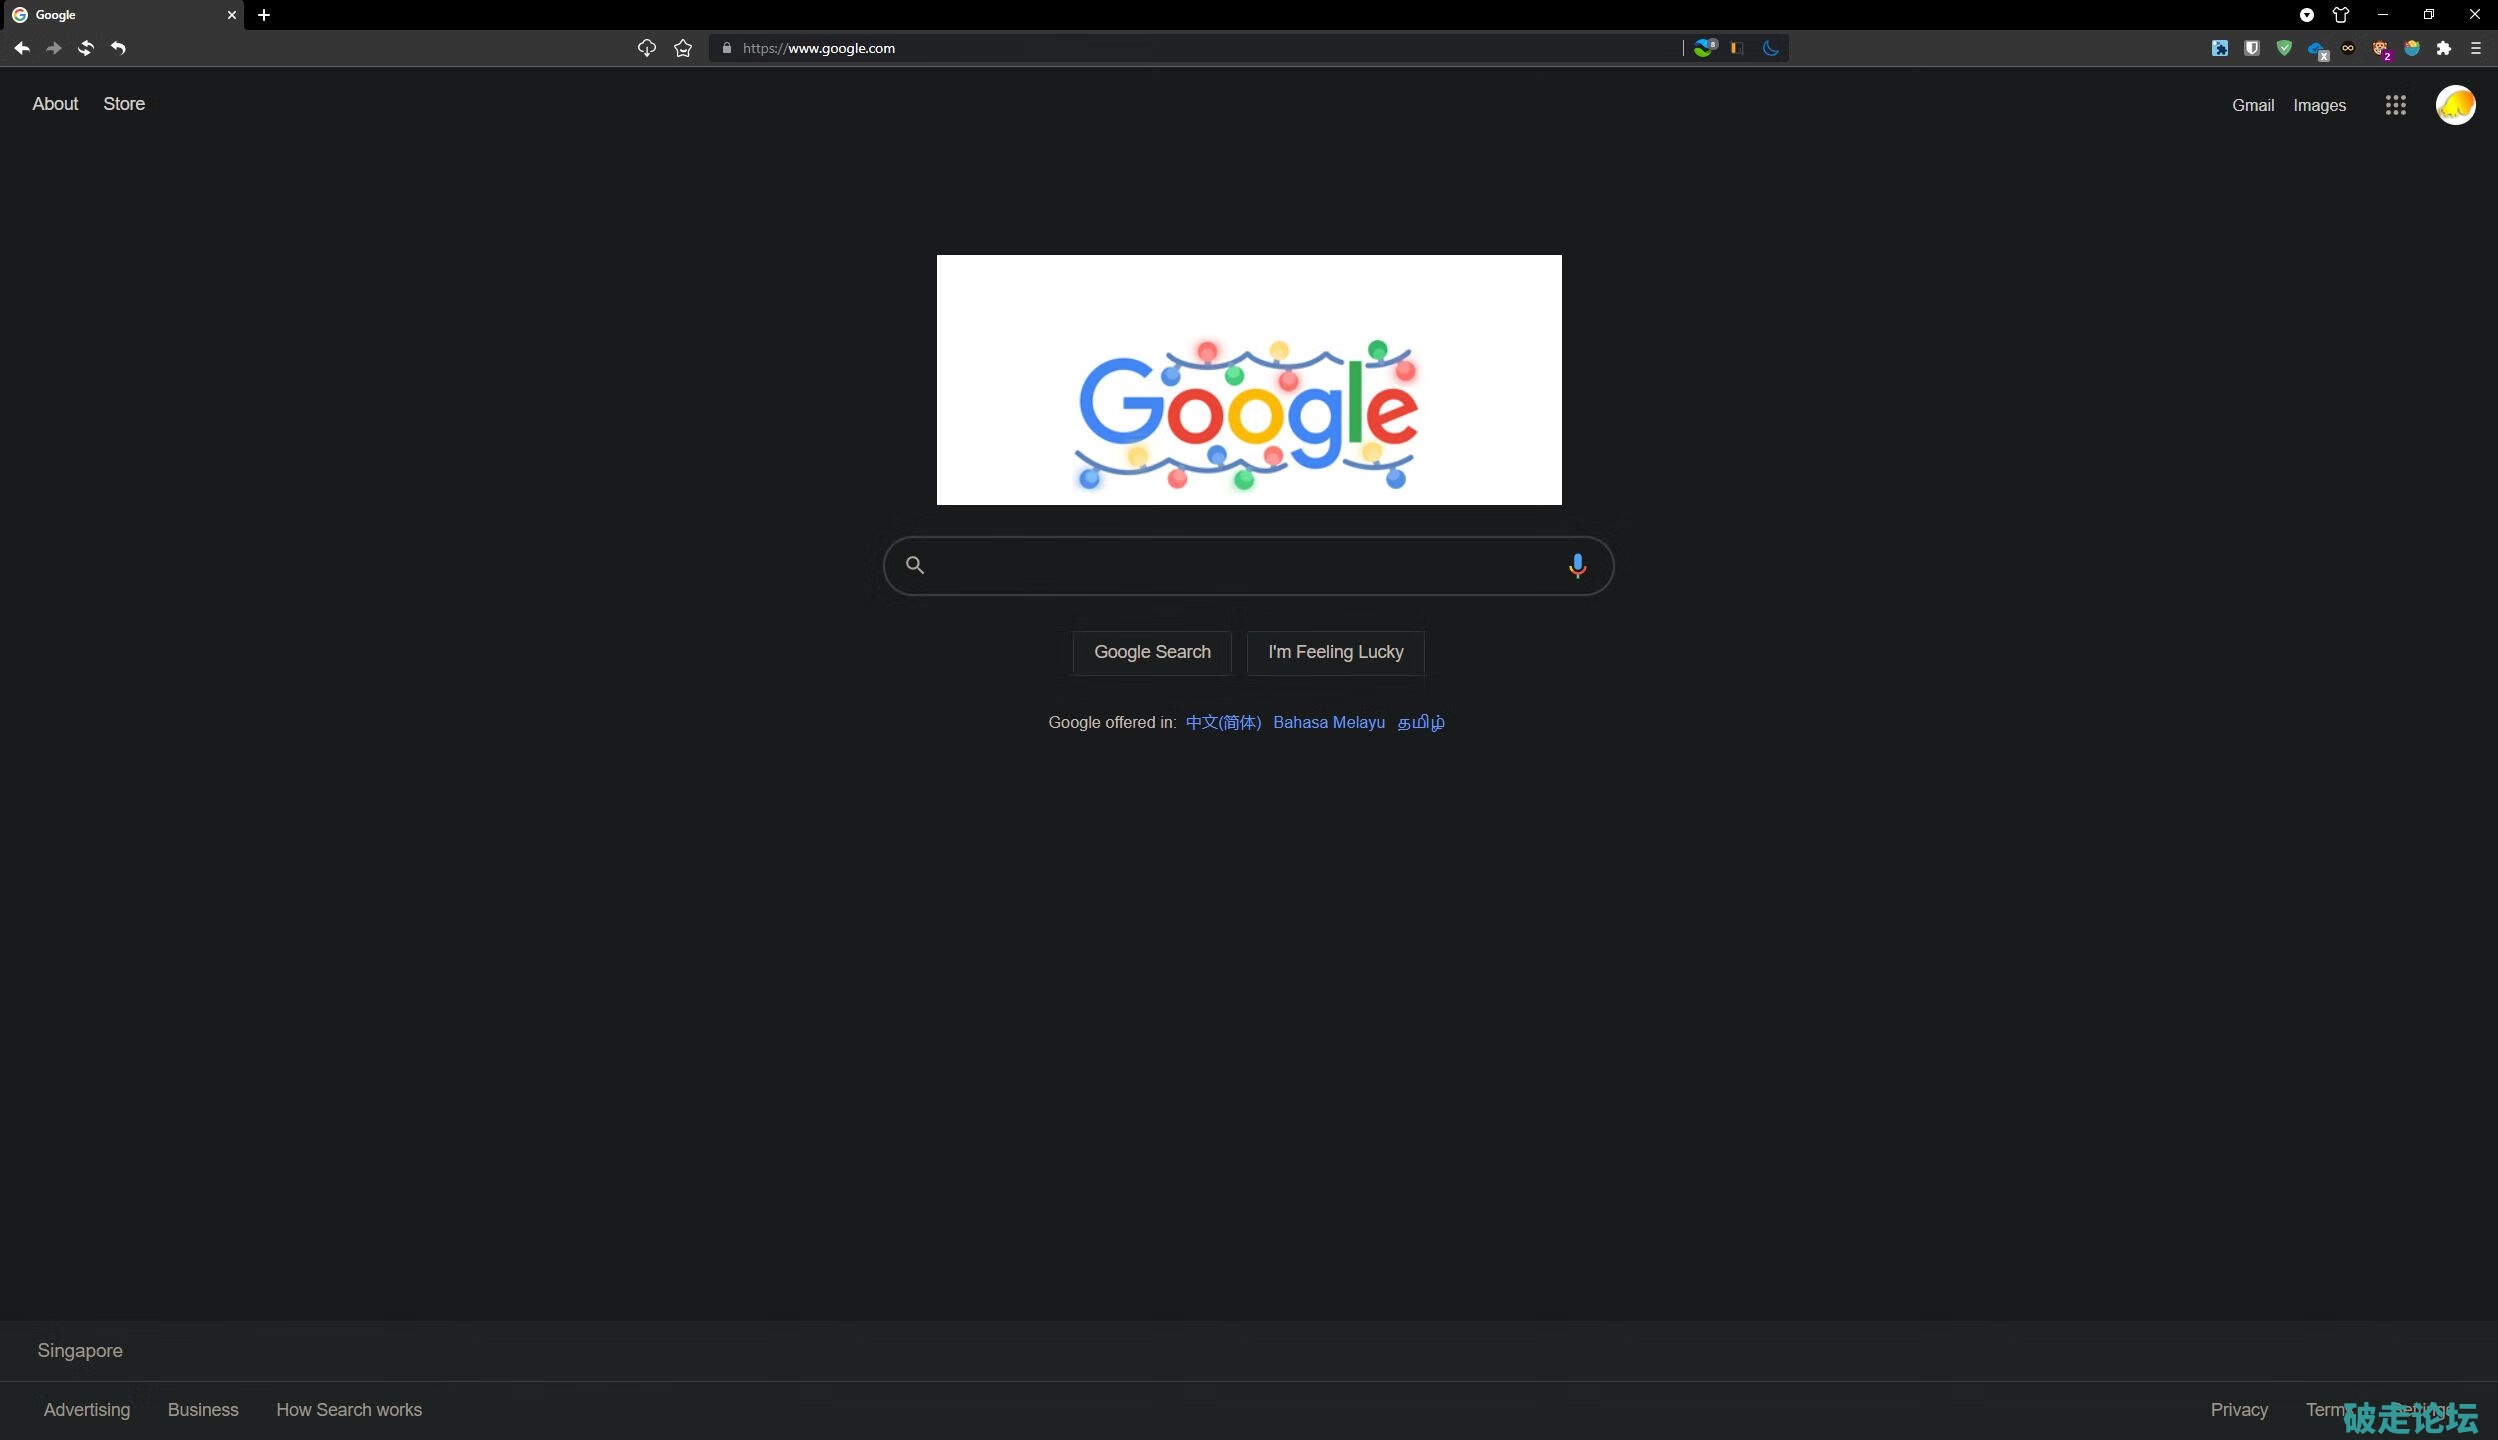Click the Bahasa Melayu language link
Viewport: 2498px width, 1440px height.
click(1328, 722)
